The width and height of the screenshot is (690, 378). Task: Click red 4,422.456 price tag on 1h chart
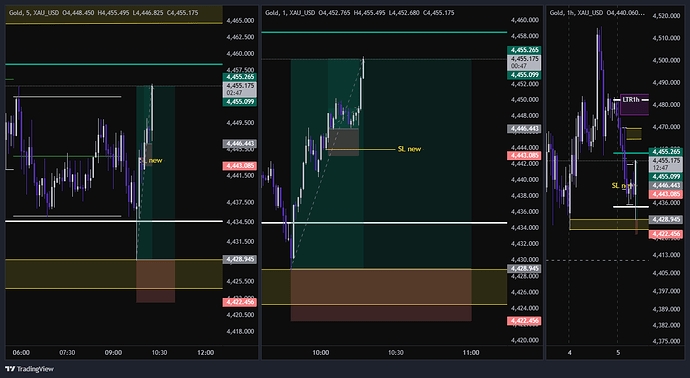point(666,234)
